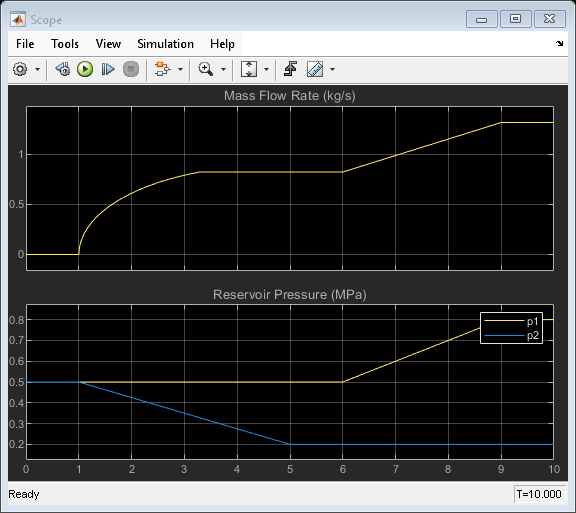Open the Simulation menu
The height and width of the screenshot is (513, 576).
click(x=165, y=44)
